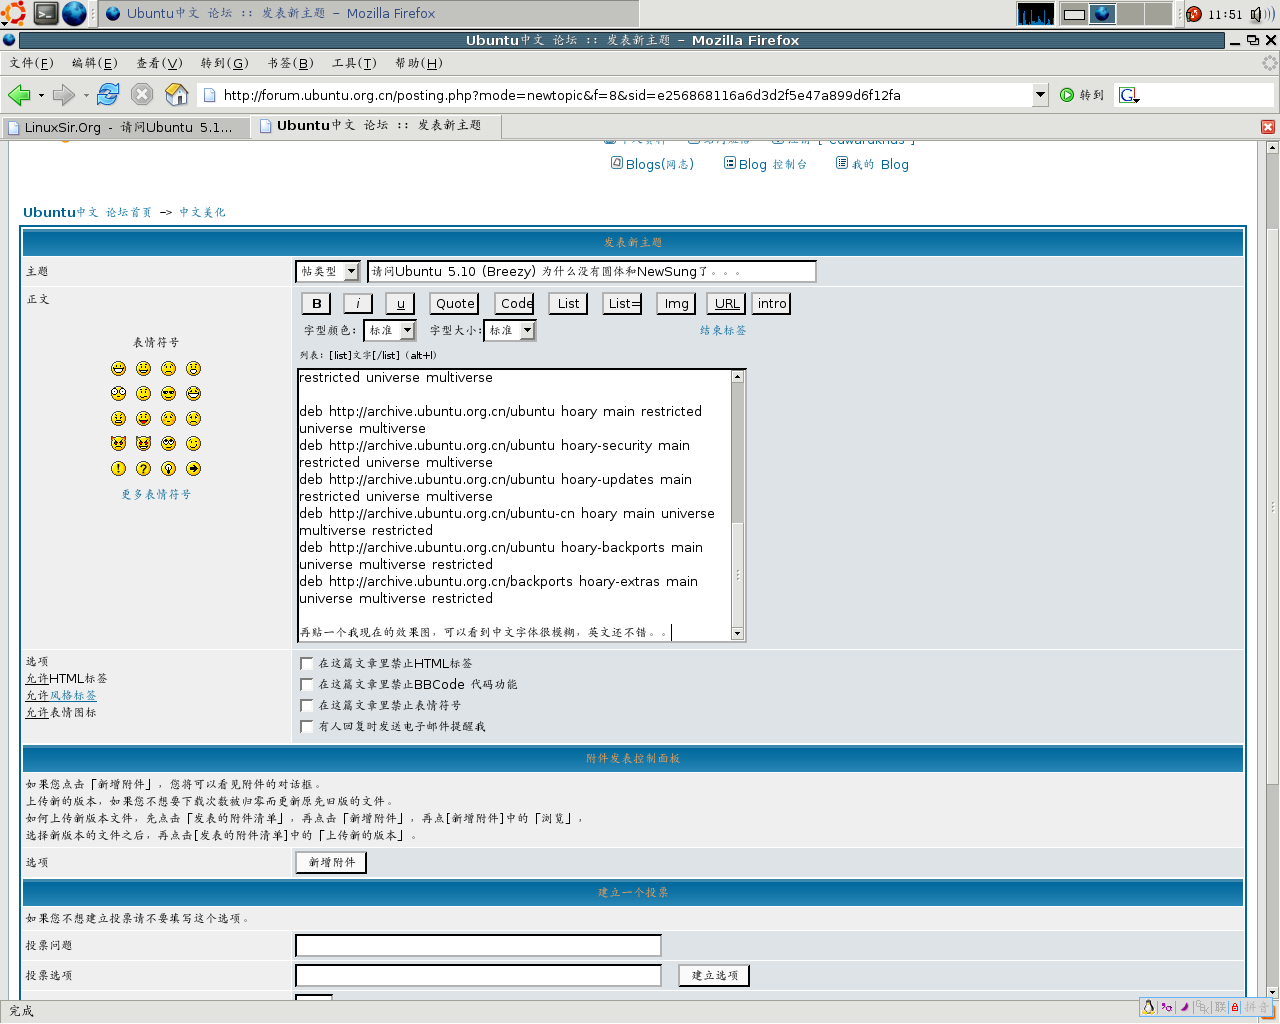Launch the terminal from top panel
The image size is (1280, 1024).
pyautogui.click(x=46, y=13)
